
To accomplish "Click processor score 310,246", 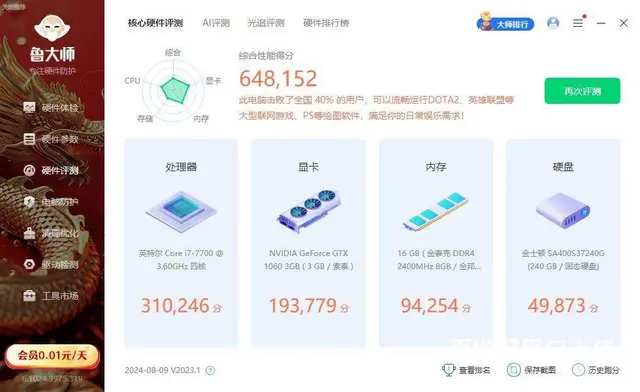I will 175,305.
